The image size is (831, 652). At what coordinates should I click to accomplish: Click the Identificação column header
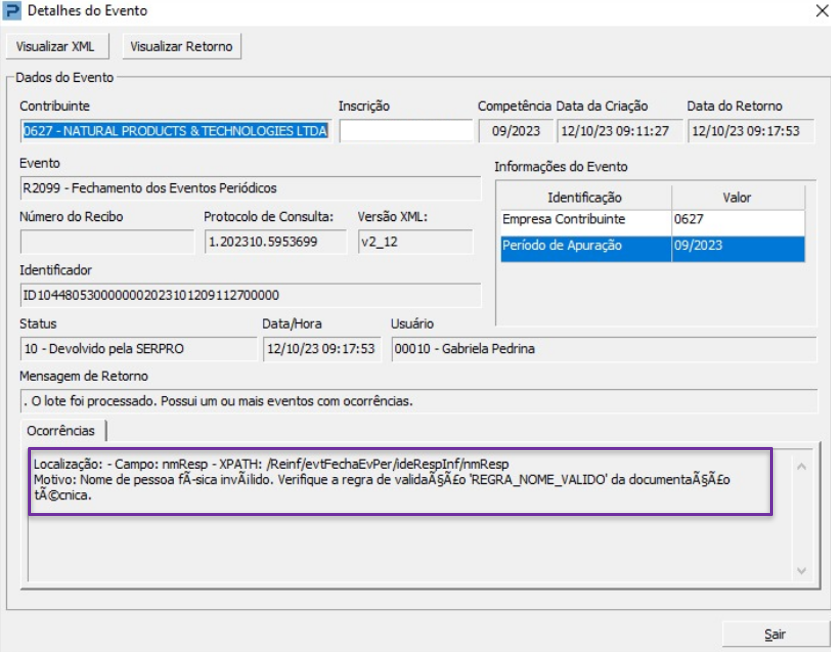(x=585, y=198)
